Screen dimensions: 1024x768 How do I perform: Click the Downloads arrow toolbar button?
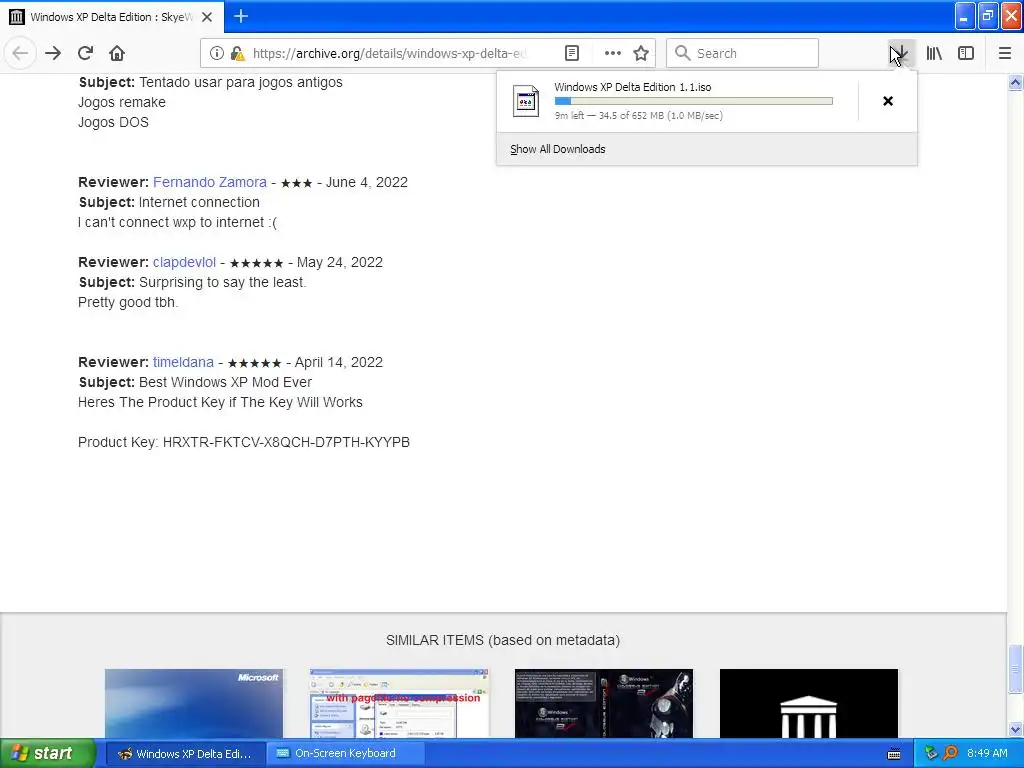[x=901, y=53]
